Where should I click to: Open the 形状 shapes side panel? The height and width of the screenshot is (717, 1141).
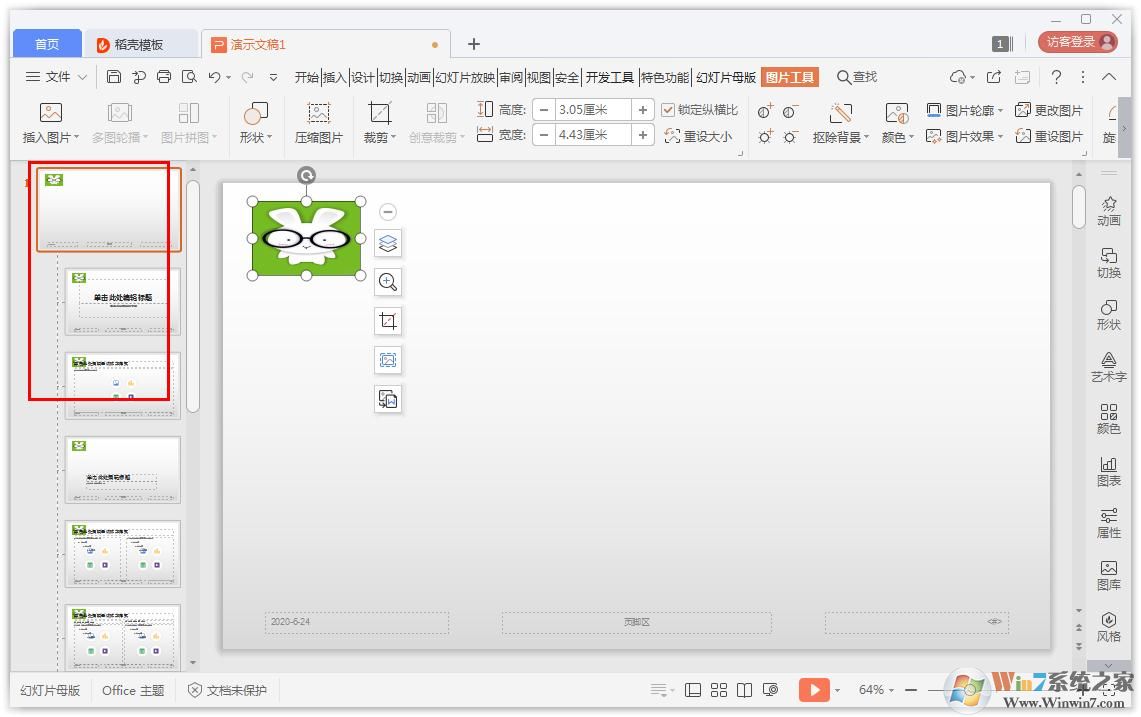pos(1108,315)
